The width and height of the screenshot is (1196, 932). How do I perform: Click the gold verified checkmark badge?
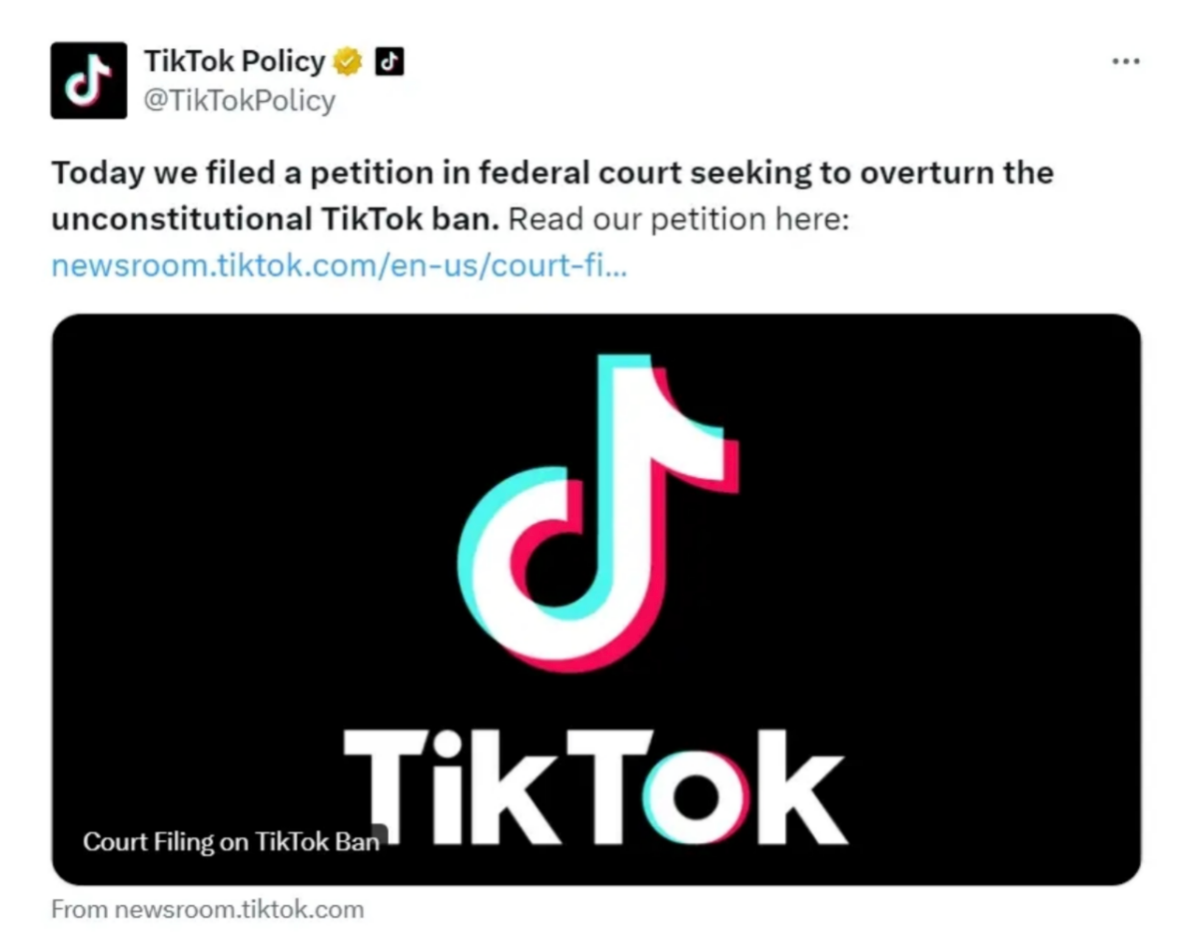(347, 62)
